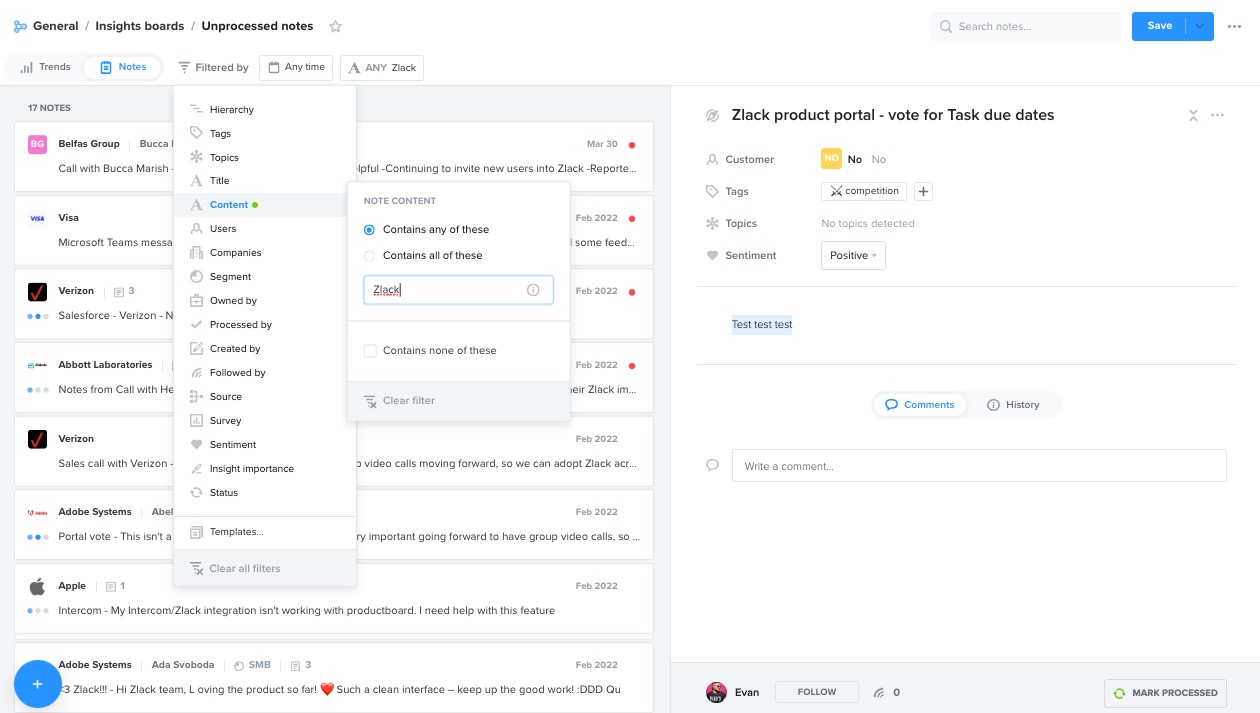The width and height of the screenshot is (1260, 713).
Task: Click the followers count icon next to FOLLOW
Action: [x=879, y=692]
